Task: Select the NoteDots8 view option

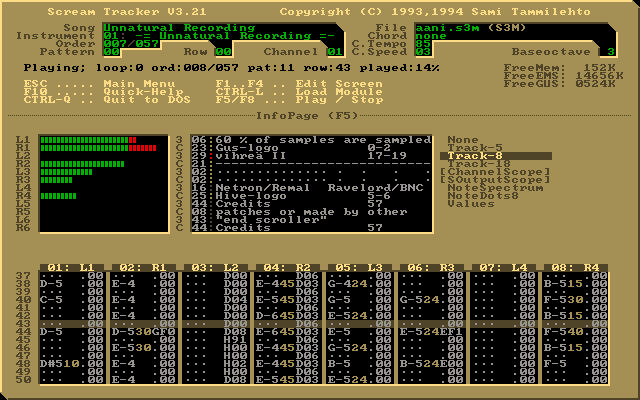Action: [483, 196]
